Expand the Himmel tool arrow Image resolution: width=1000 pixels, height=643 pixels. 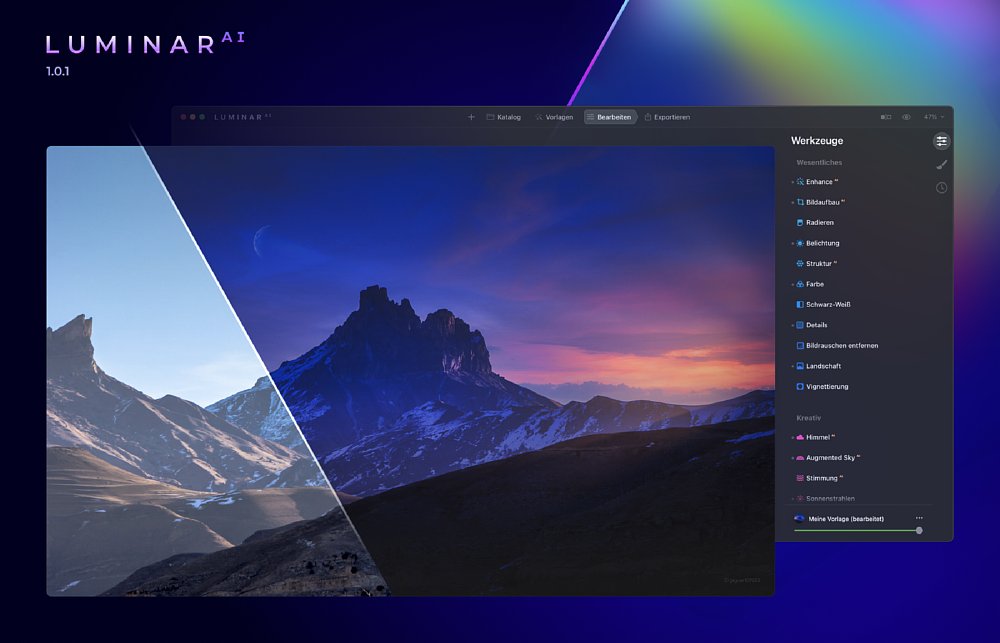tap(793, 438)
